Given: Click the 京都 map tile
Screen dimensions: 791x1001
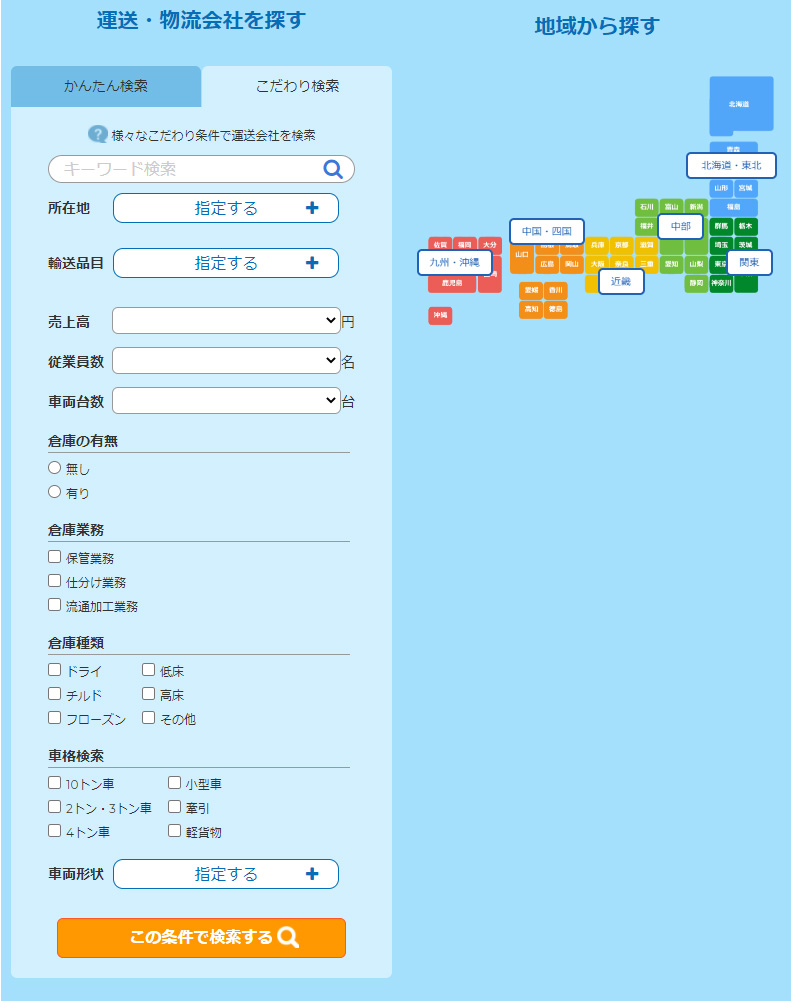Looking at the screenshot, I should (x=622, y=245).
